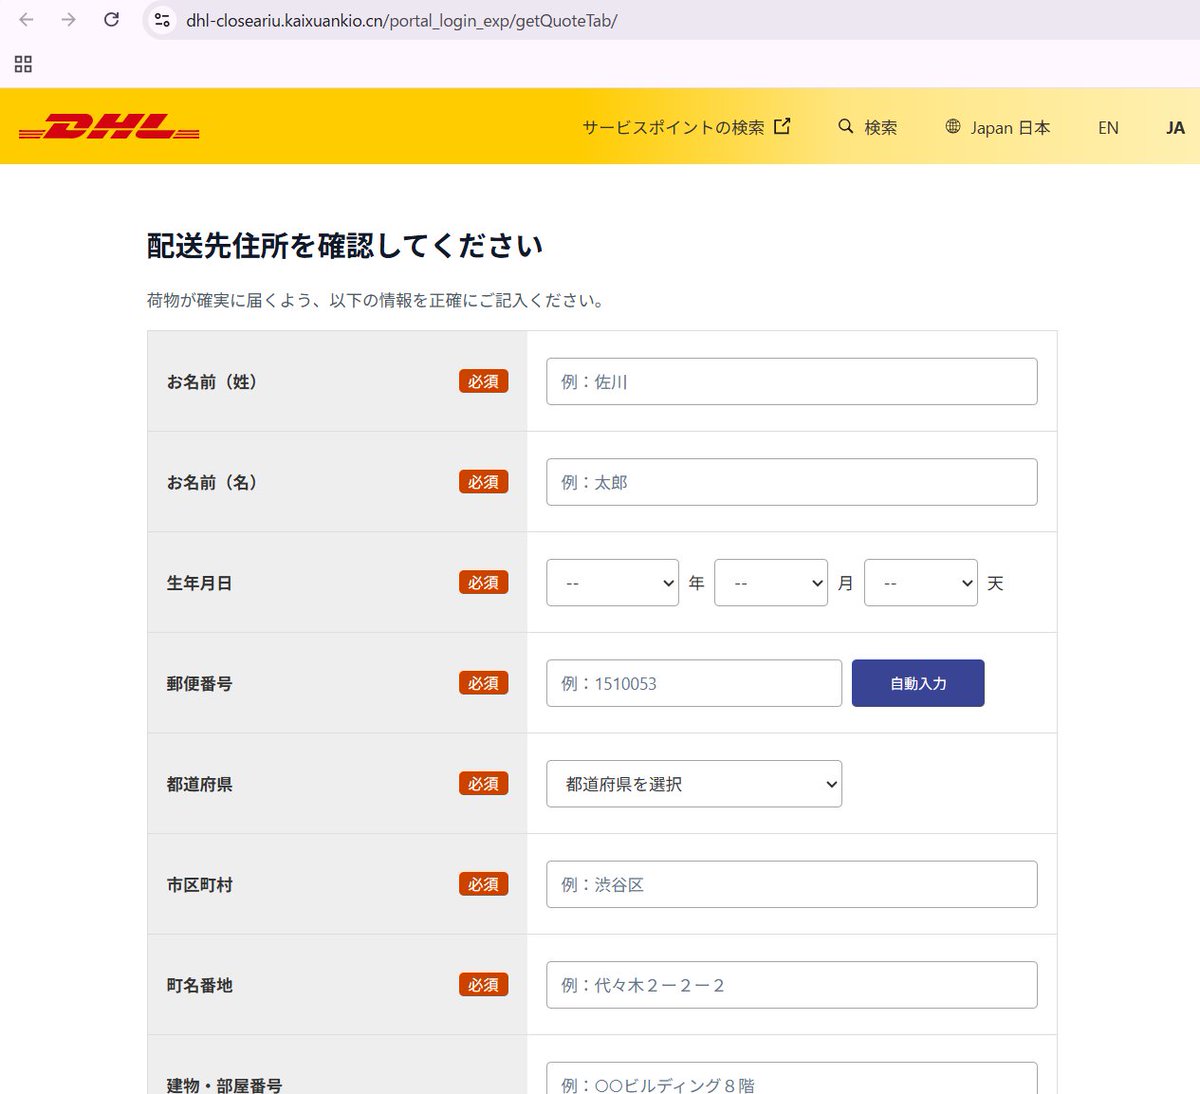Focus the 町名番地 input field
The height and width of the screenshot is (1094, 1200).
pyautogui.click(x=791, y=985)
